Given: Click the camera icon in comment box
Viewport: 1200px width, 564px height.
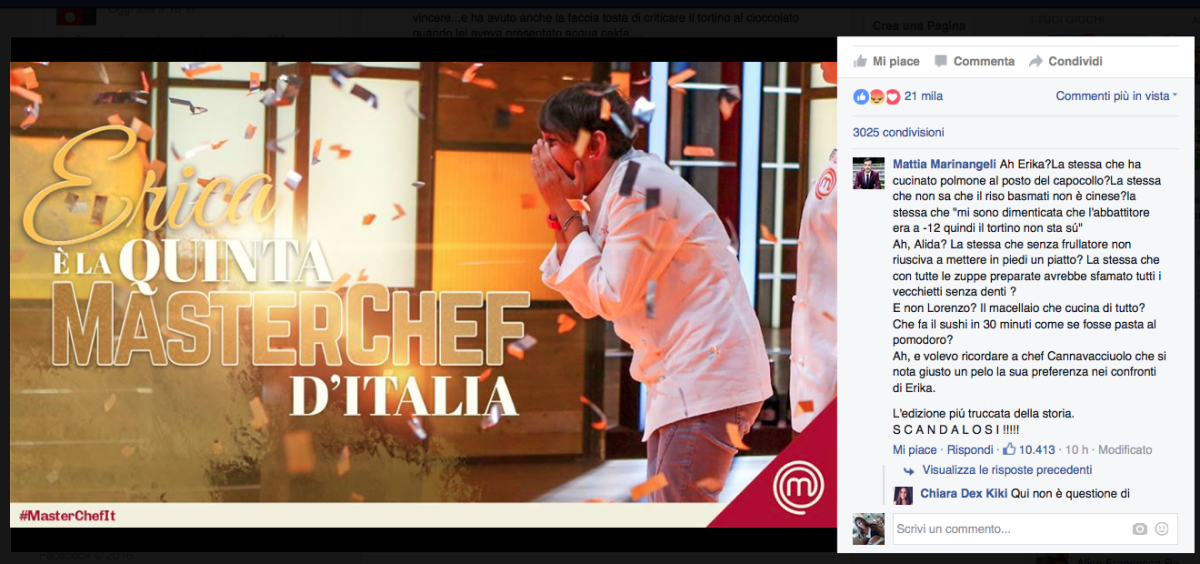Looking at the screenshot, I should coord(1139,529).
